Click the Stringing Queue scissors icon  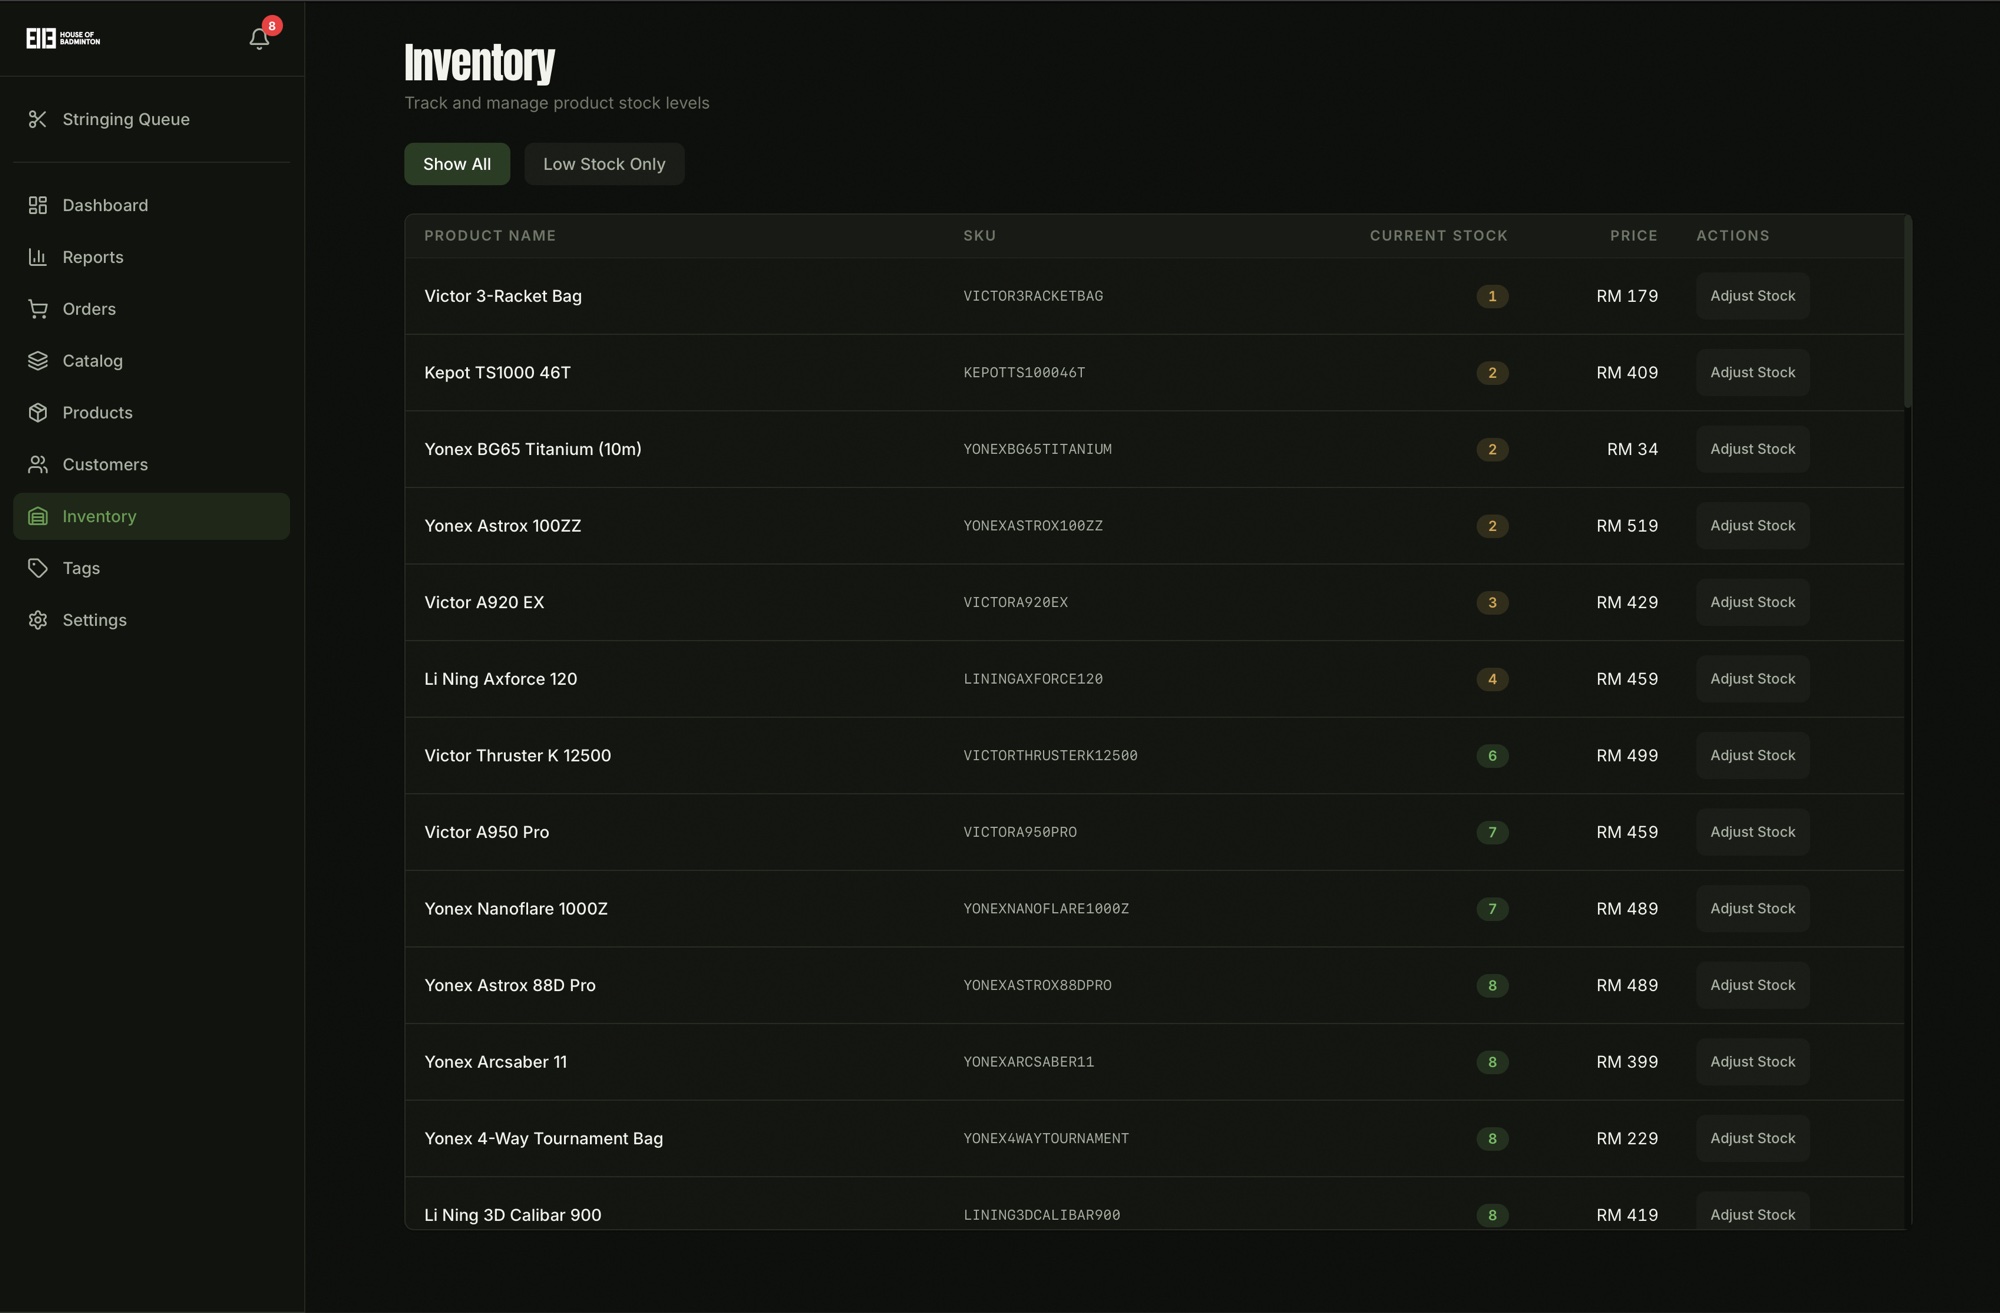(x=38, y=119)
